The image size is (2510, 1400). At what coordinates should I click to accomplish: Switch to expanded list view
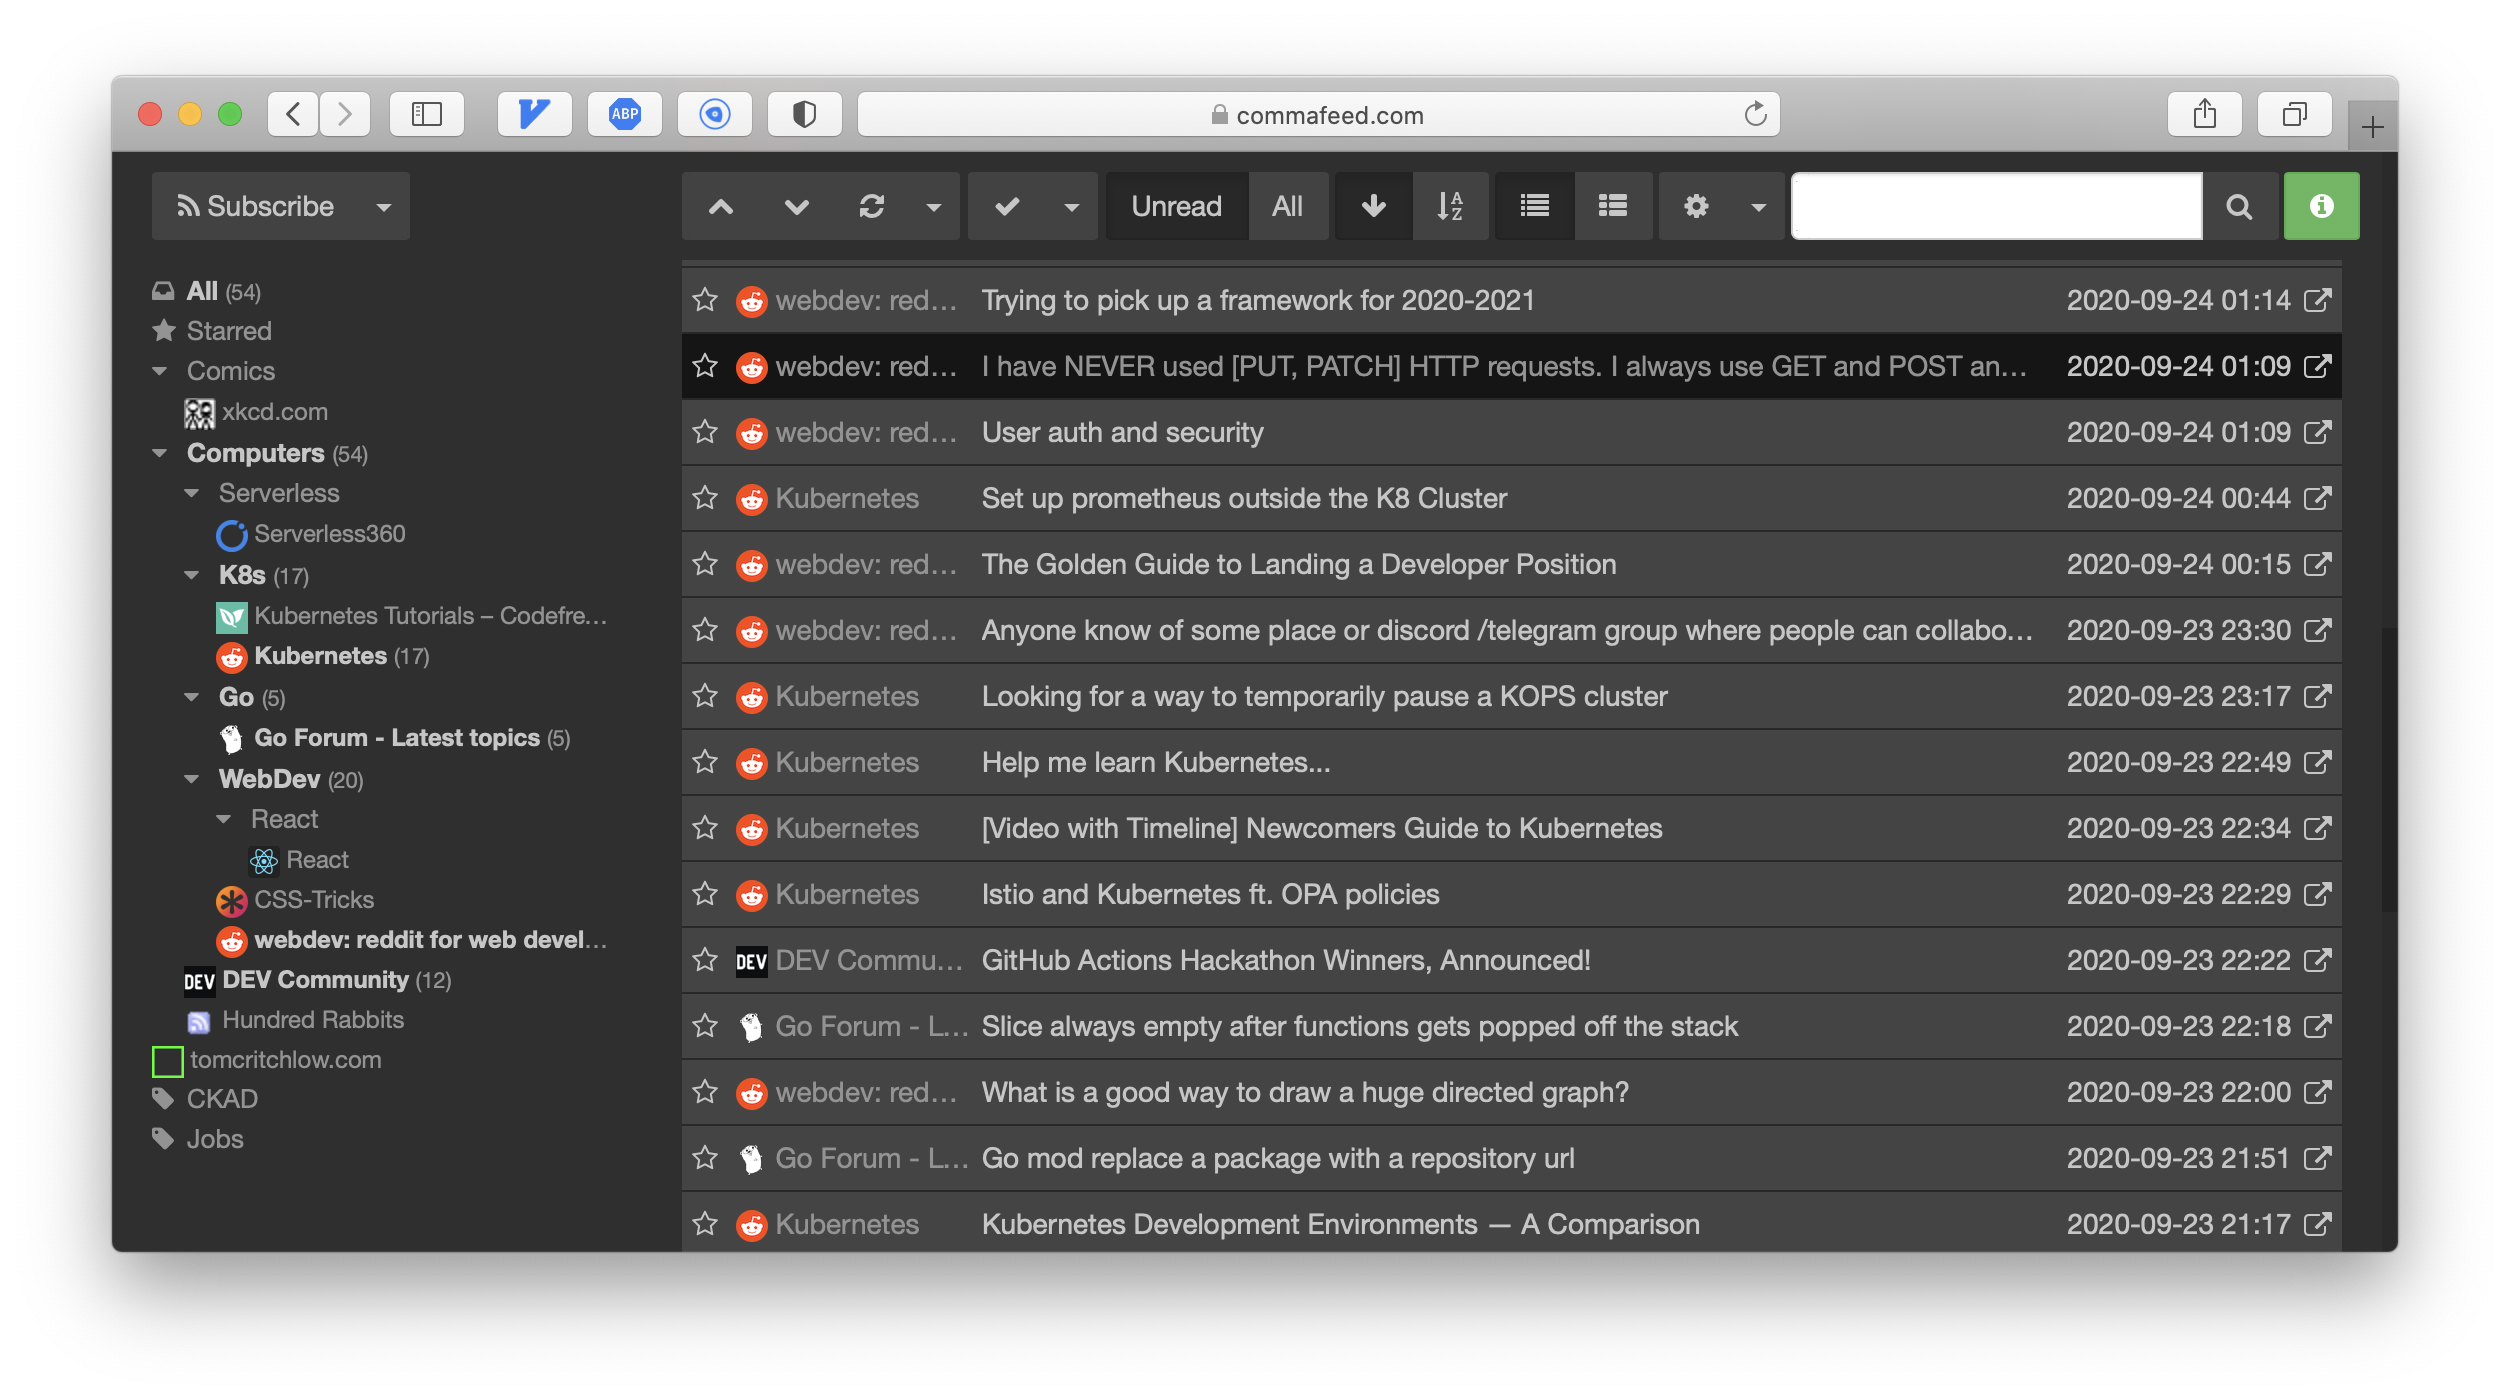pyautogui.click(x=1613, y=206)
